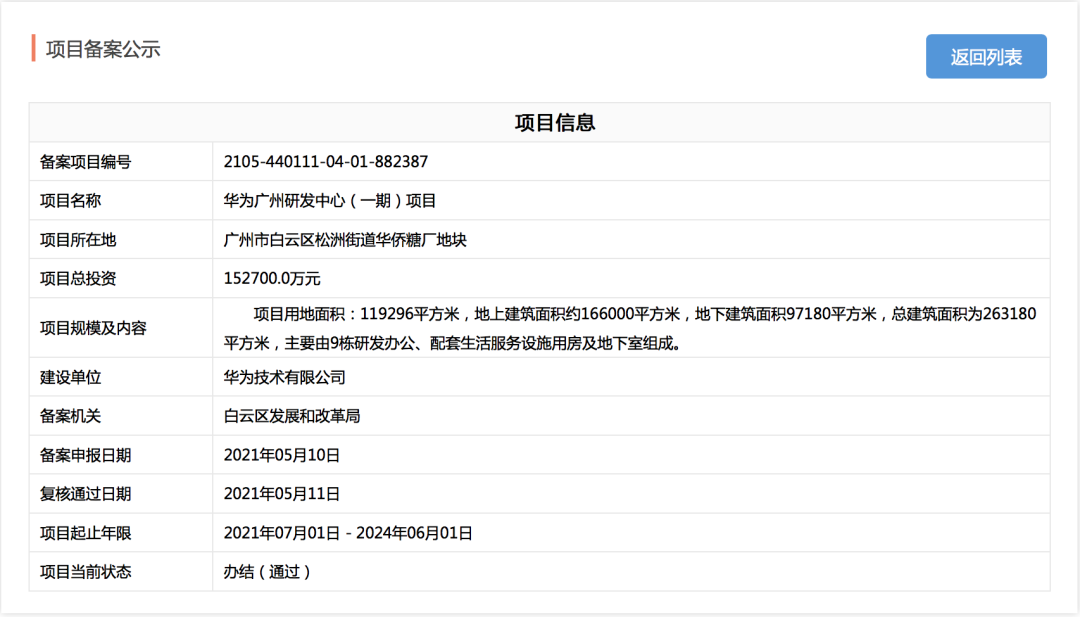Click project name 华为广州研发中心（一期）项目
Viewport: 1080px width, 617px height.
[330, 201]
